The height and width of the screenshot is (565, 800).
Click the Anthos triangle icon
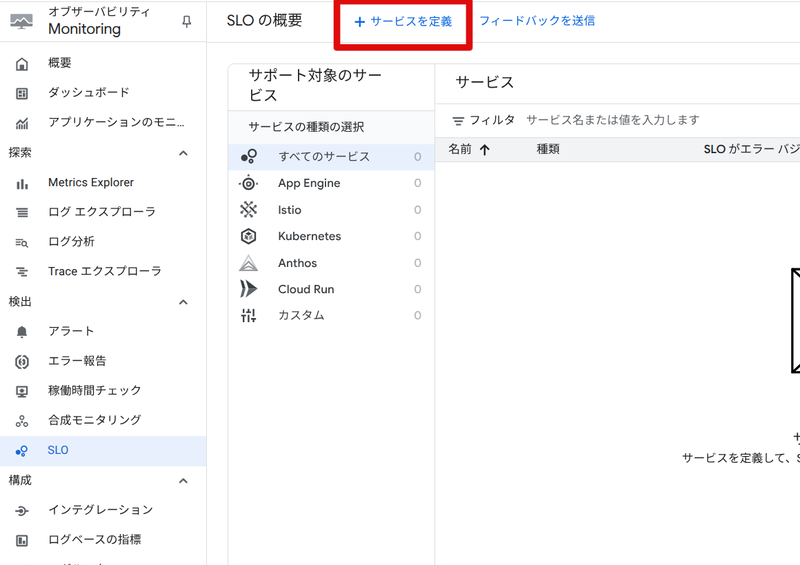pyautogui.click(x=248, y=263)
